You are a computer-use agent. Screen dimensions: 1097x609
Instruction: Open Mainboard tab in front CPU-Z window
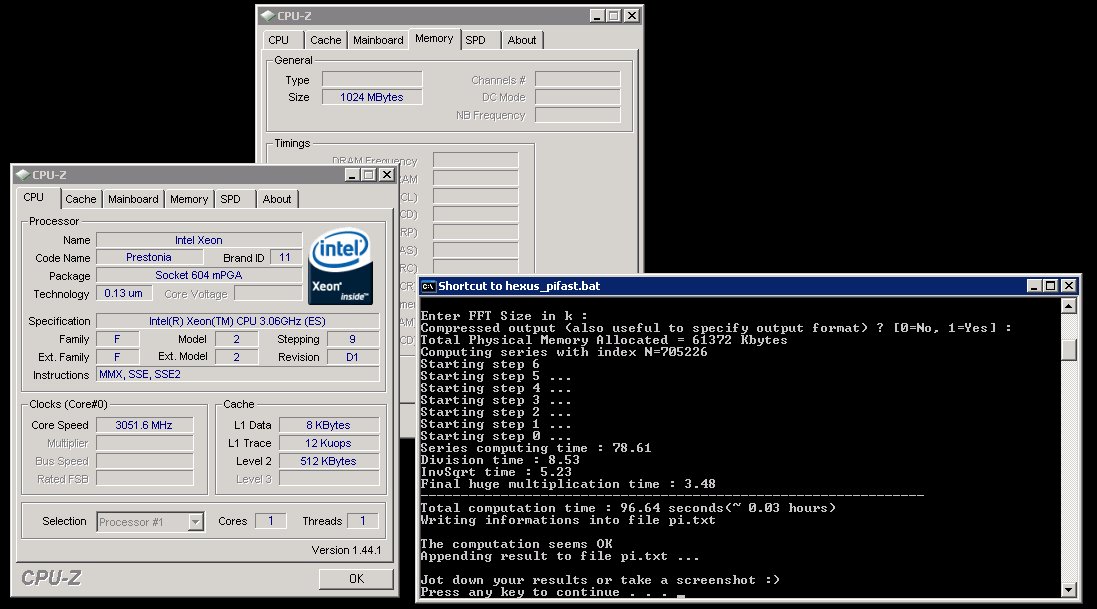(133, 200)
